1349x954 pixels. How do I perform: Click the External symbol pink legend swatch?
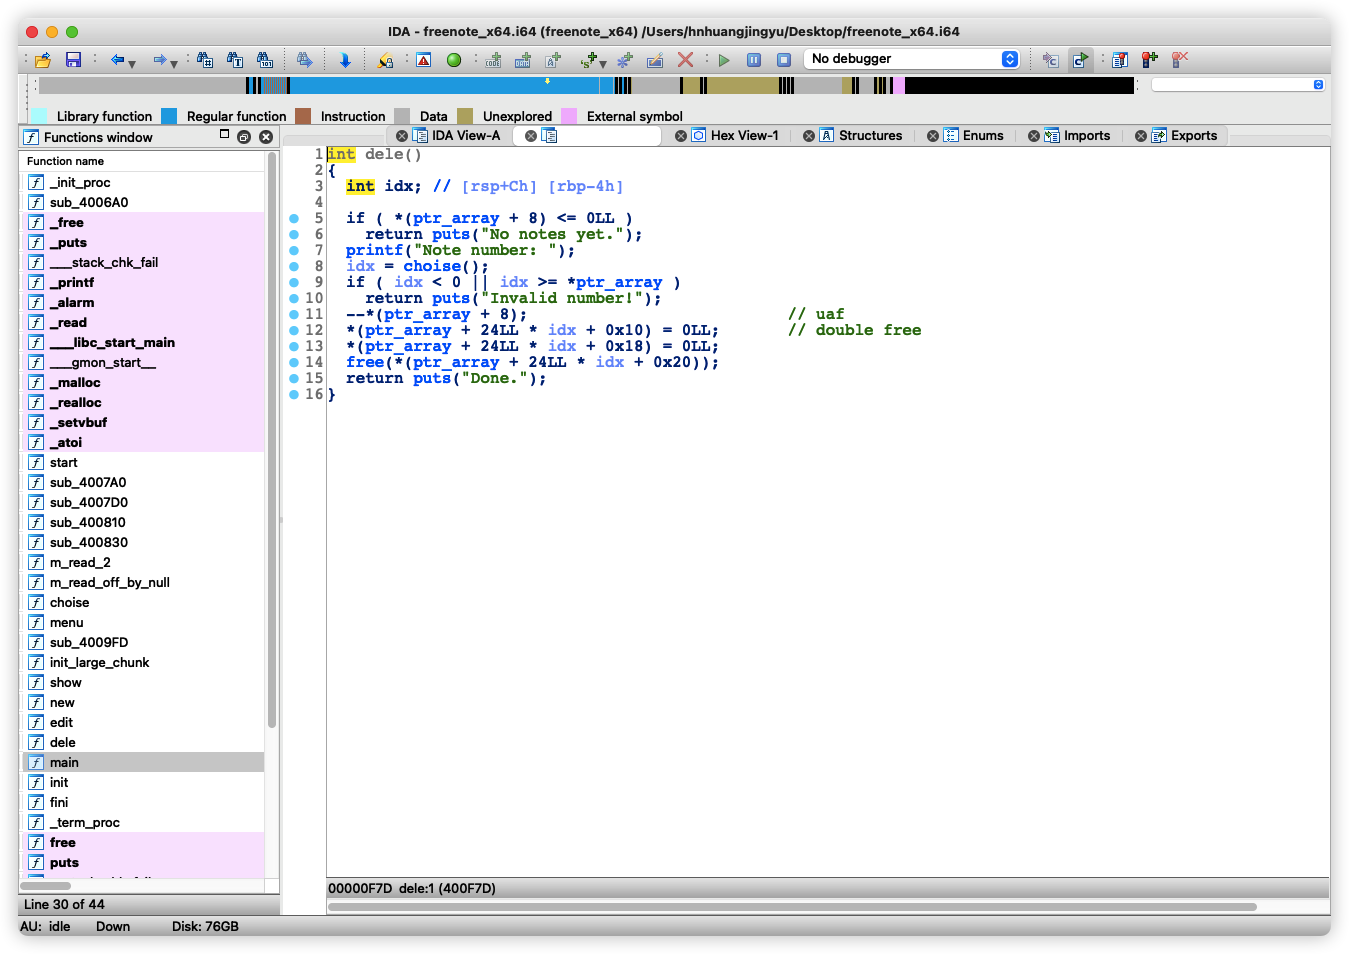(569, 116)
